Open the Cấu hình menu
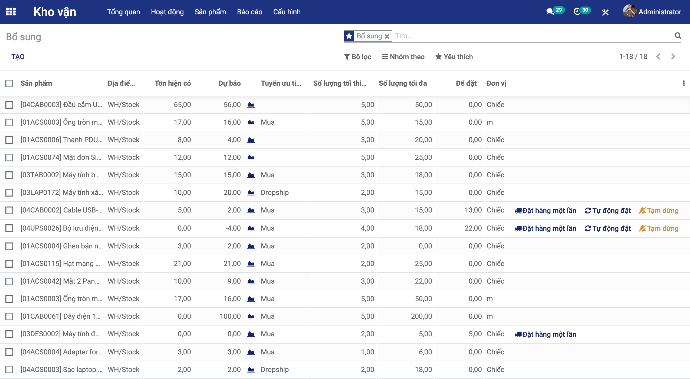 coord(286,12)
